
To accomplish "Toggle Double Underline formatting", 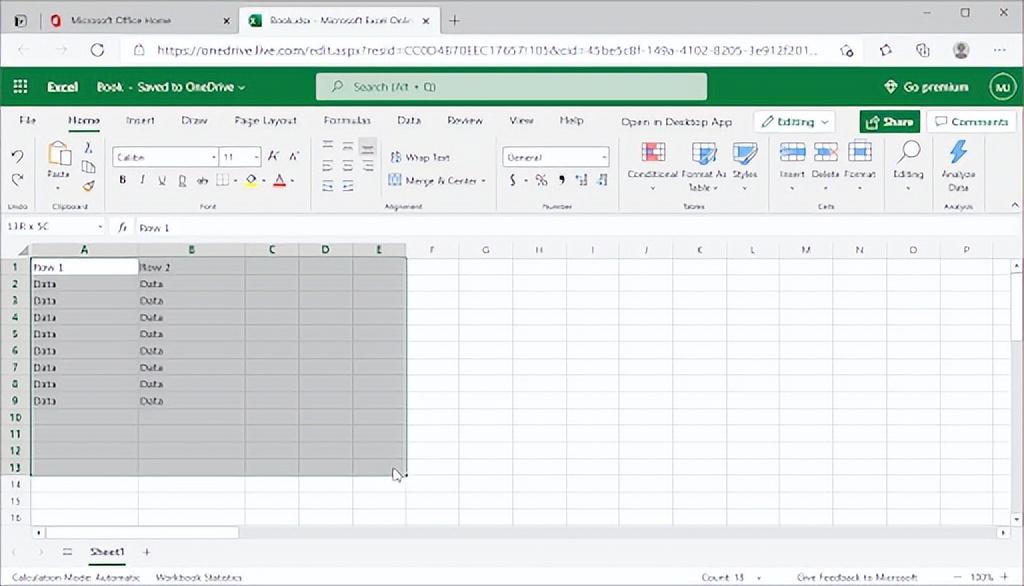I will pos(182,180).
